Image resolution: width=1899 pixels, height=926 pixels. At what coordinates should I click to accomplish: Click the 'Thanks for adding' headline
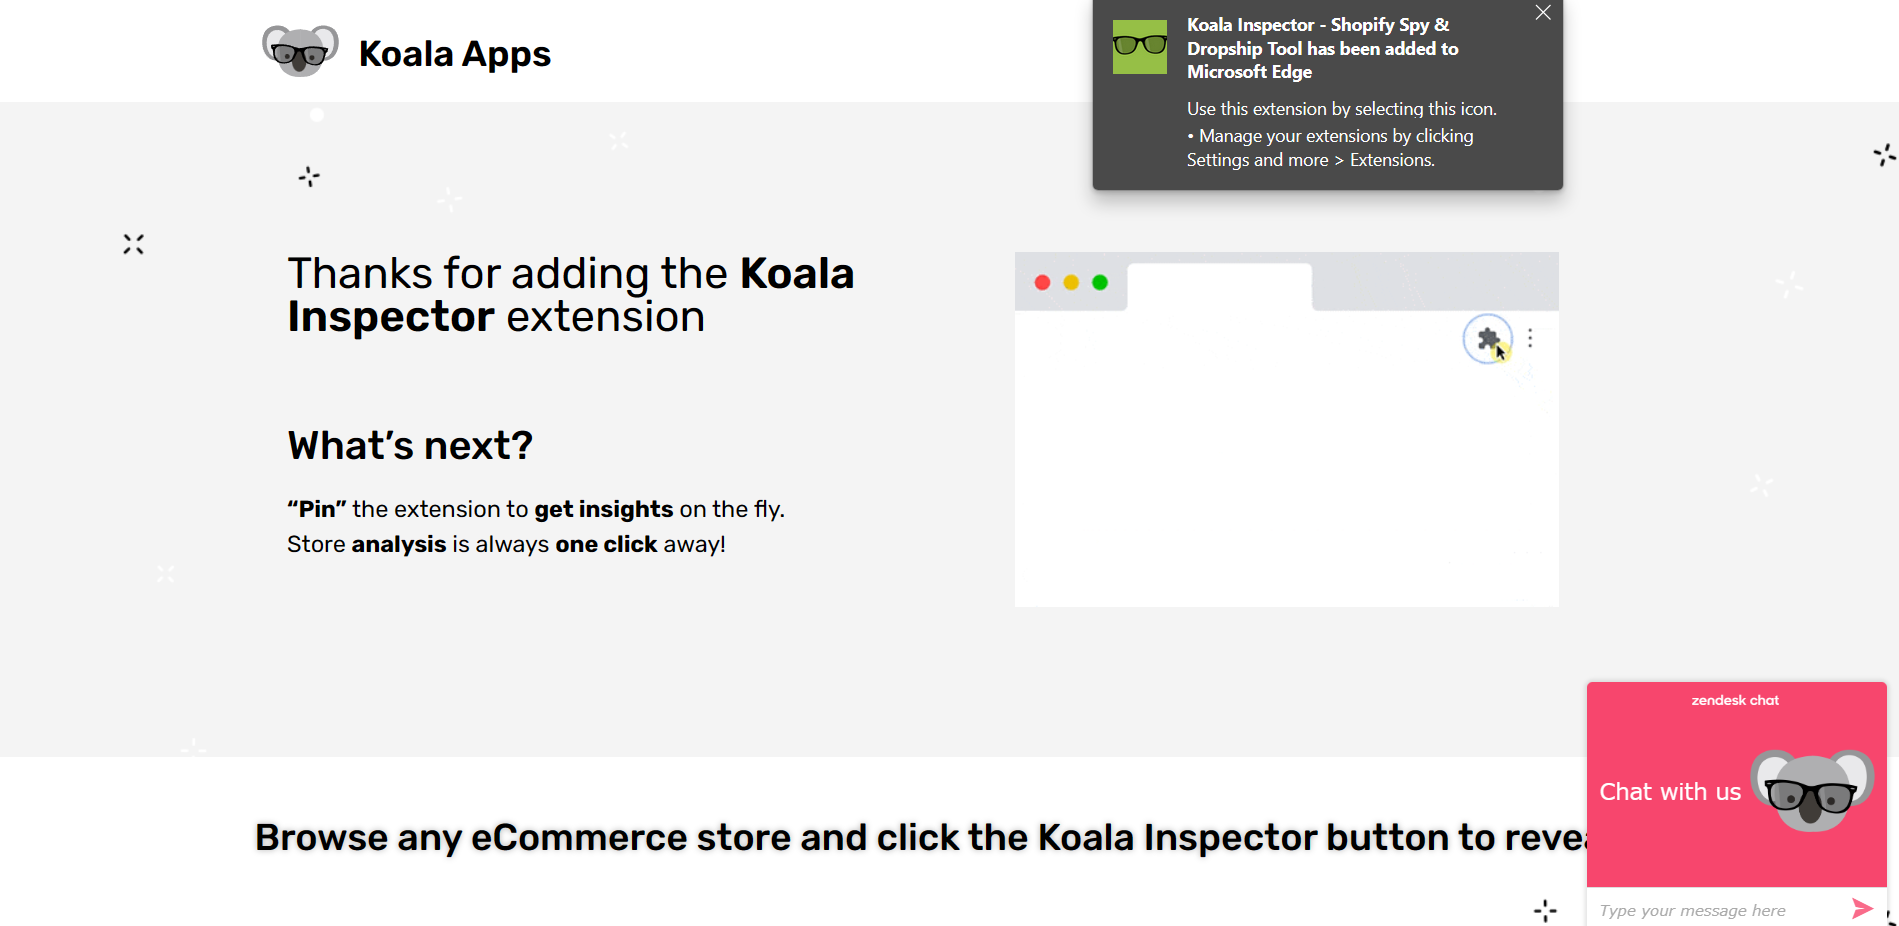[x=571, y=295]
